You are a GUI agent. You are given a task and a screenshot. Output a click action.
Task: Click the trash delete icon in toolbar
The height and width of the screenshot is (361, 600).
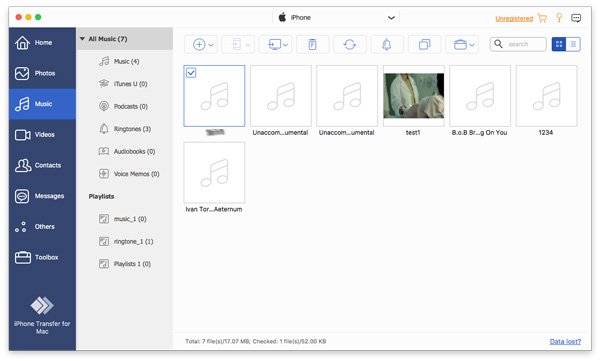pyautogui.click(x=312, y=44)
